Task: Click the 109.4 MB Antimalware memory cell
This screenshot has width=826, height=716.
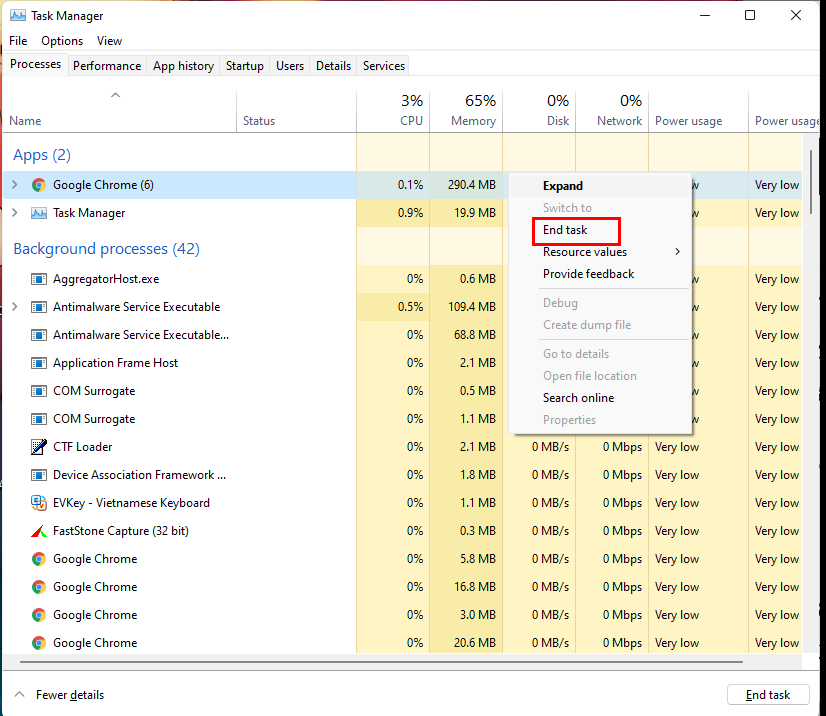Action: [x=466, y=307]
